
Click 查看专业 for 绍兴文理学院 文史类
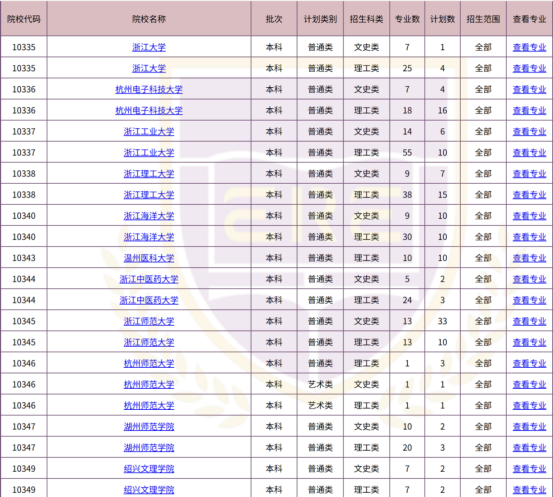pos(529,469)
